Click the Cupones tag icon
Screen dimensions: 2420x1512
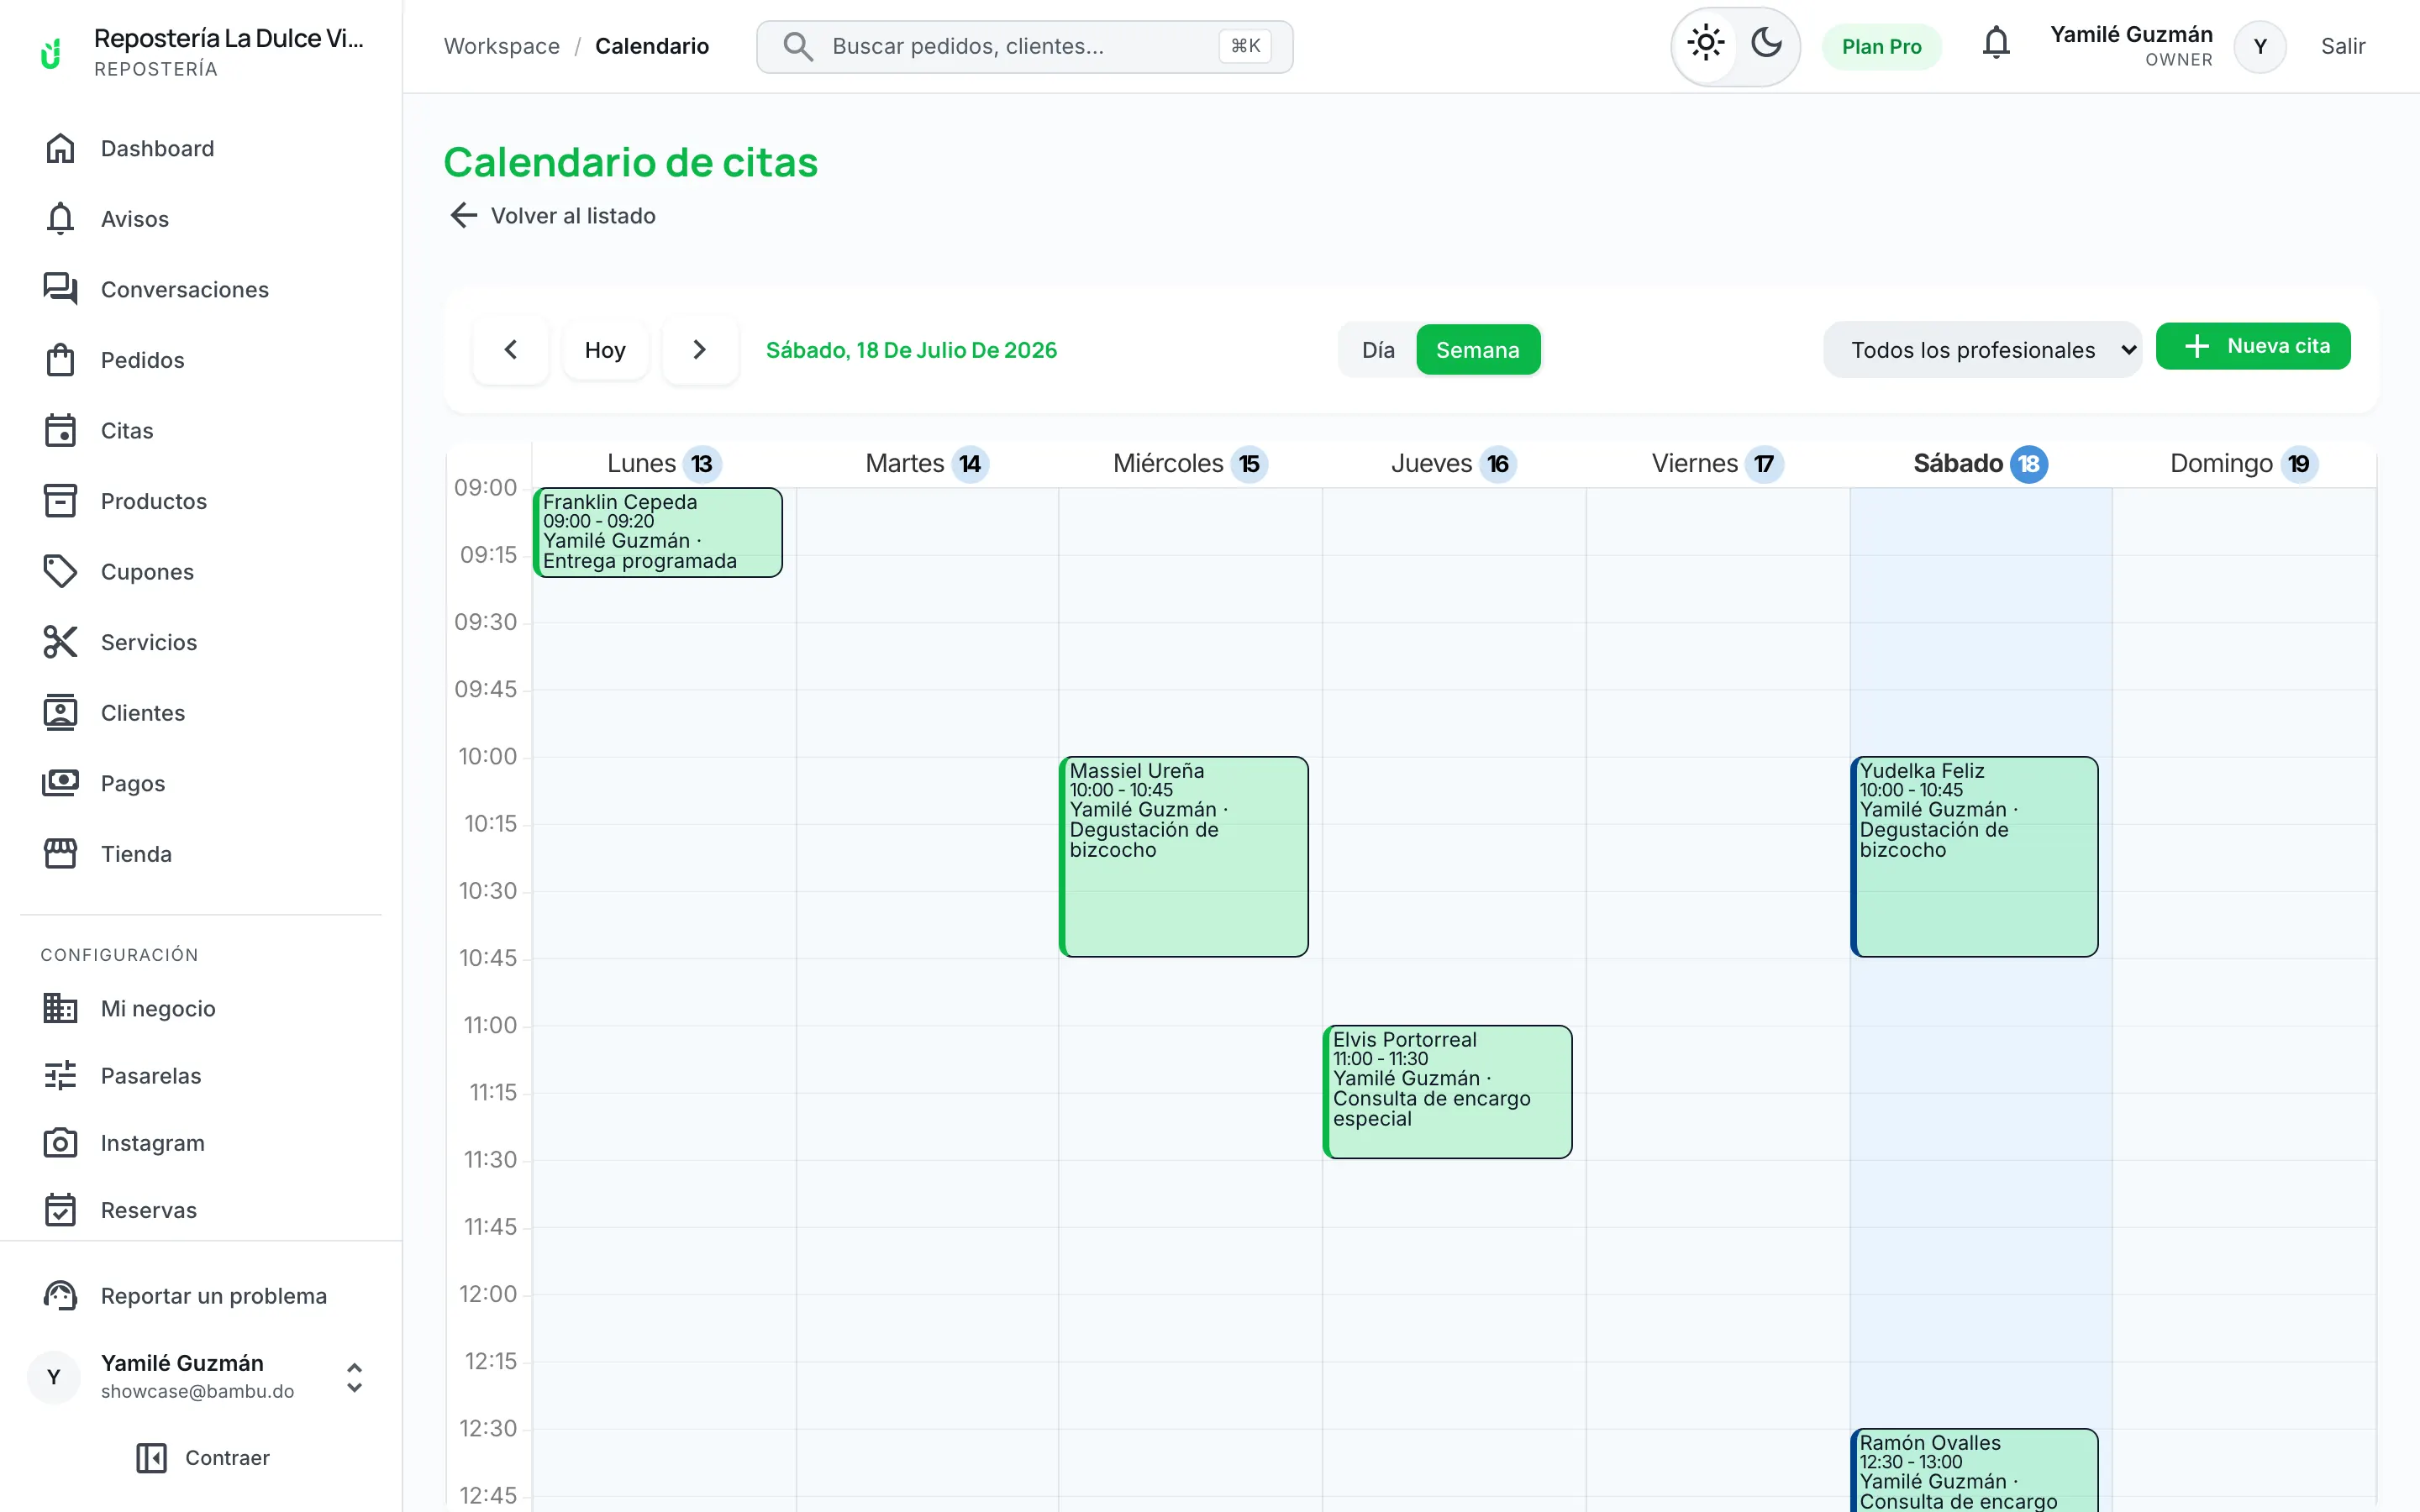point(60,571)
